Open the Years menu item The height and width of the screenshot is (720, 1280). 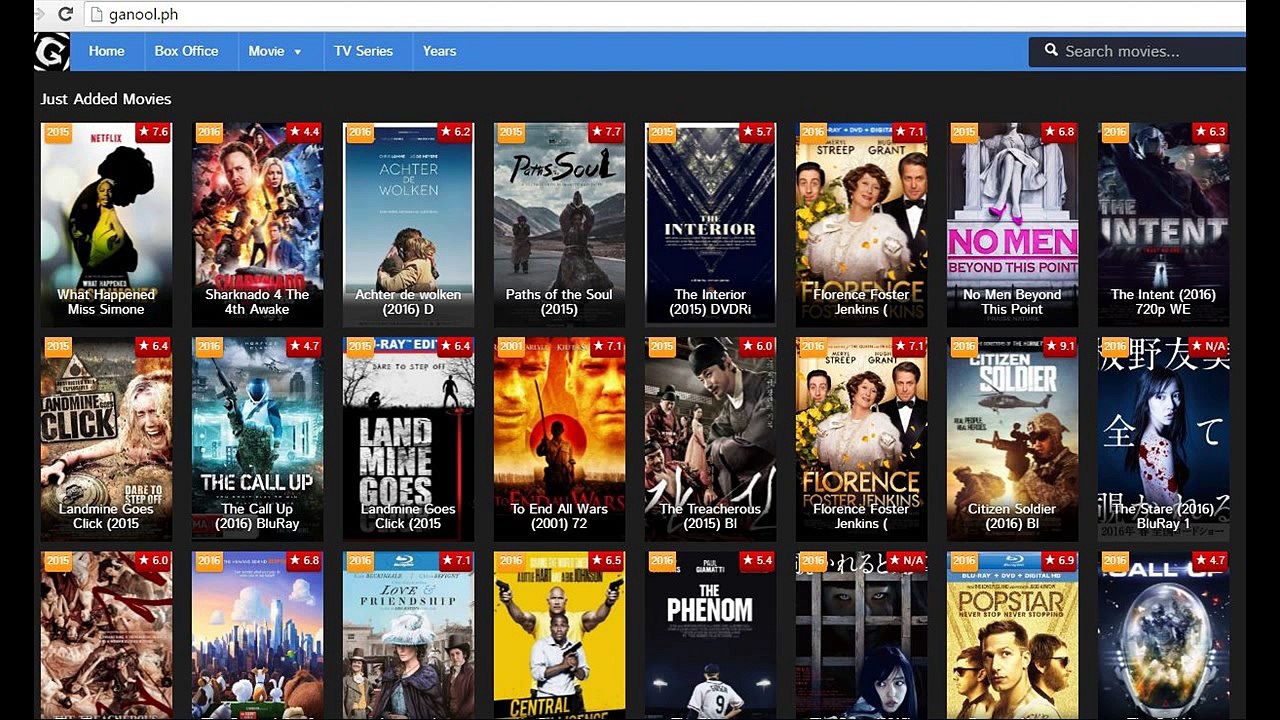click(x=439, y=51)
